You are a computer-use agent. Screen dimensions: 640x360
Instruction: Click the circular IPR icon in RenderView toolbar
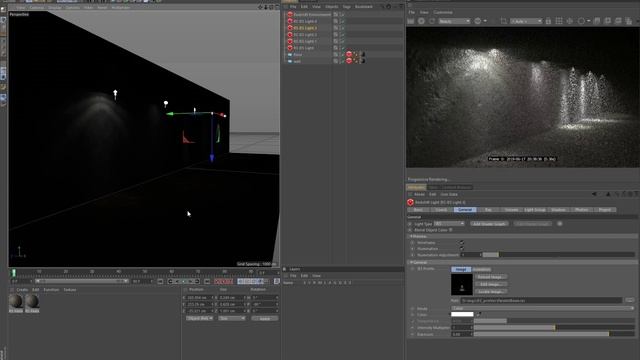(x=421, y=21)
